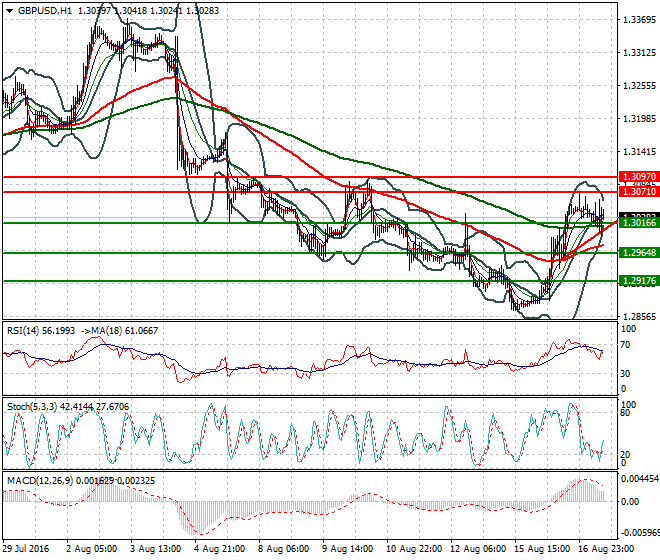Click the 16 Aug 23:00 time label
The width and height of the screenshot is (660, 560).
(x=606, y=549)
